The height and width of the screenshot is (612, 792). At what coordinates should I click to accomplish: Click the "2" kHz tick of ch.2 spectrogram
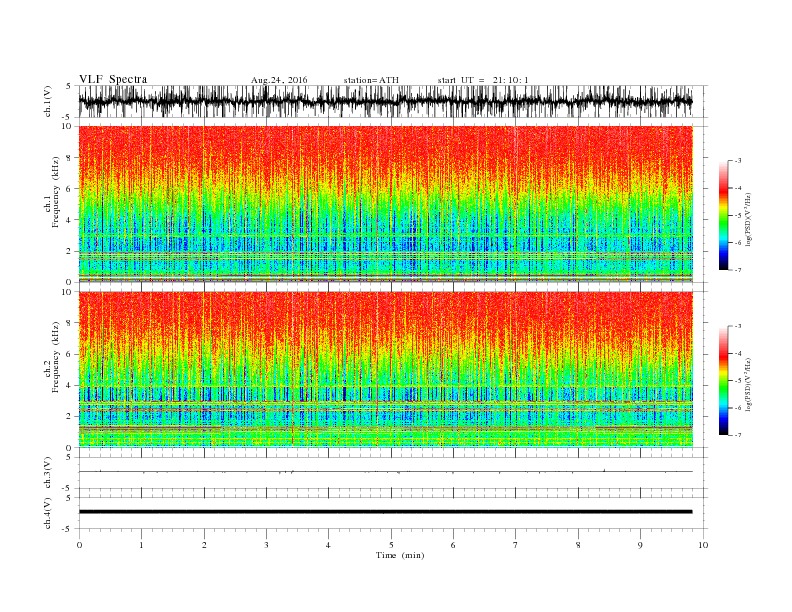[x=70, y=417]
